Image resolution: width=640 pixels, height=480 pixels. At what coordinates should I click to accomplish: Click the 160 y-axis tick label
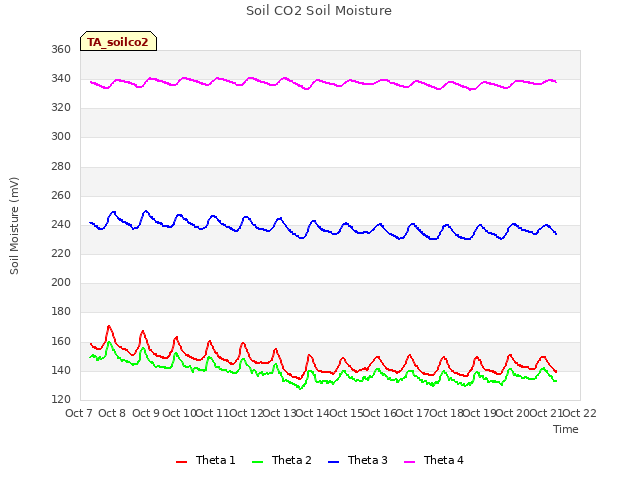tap(61, 341)
